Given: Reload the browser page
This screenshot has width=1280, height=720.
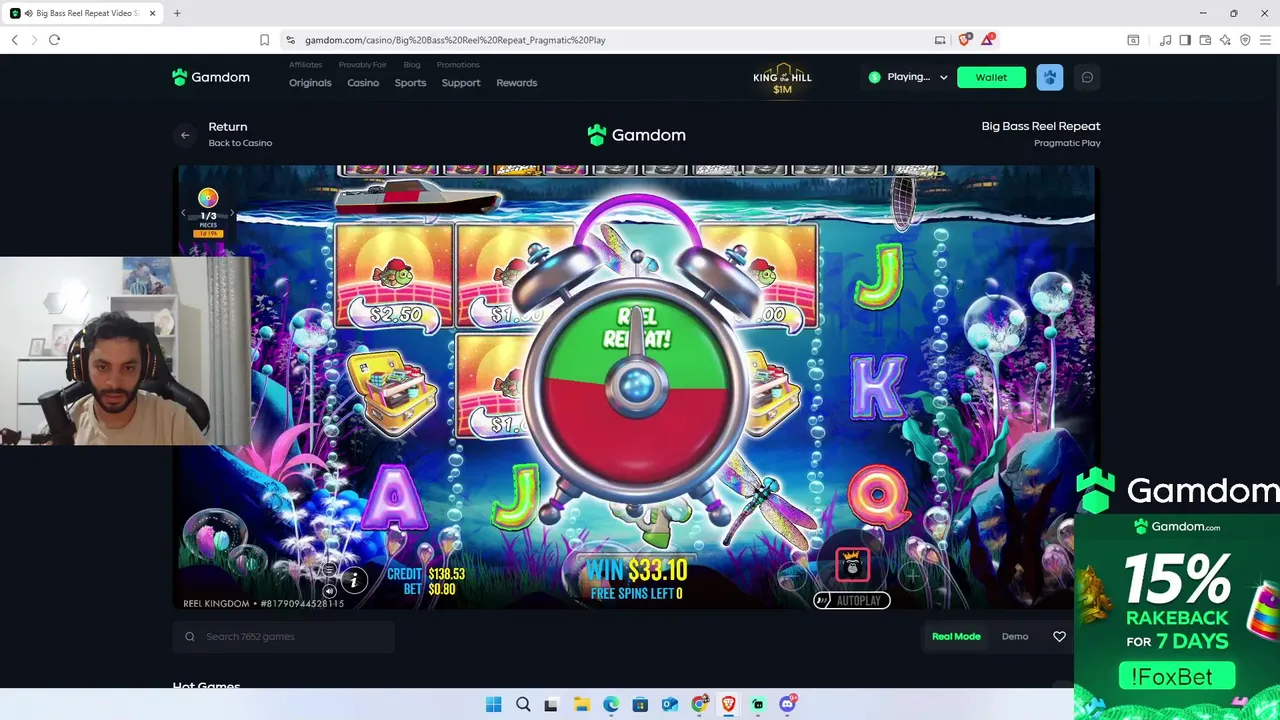Looking at the screenshot, I should [x=54, y=40].
